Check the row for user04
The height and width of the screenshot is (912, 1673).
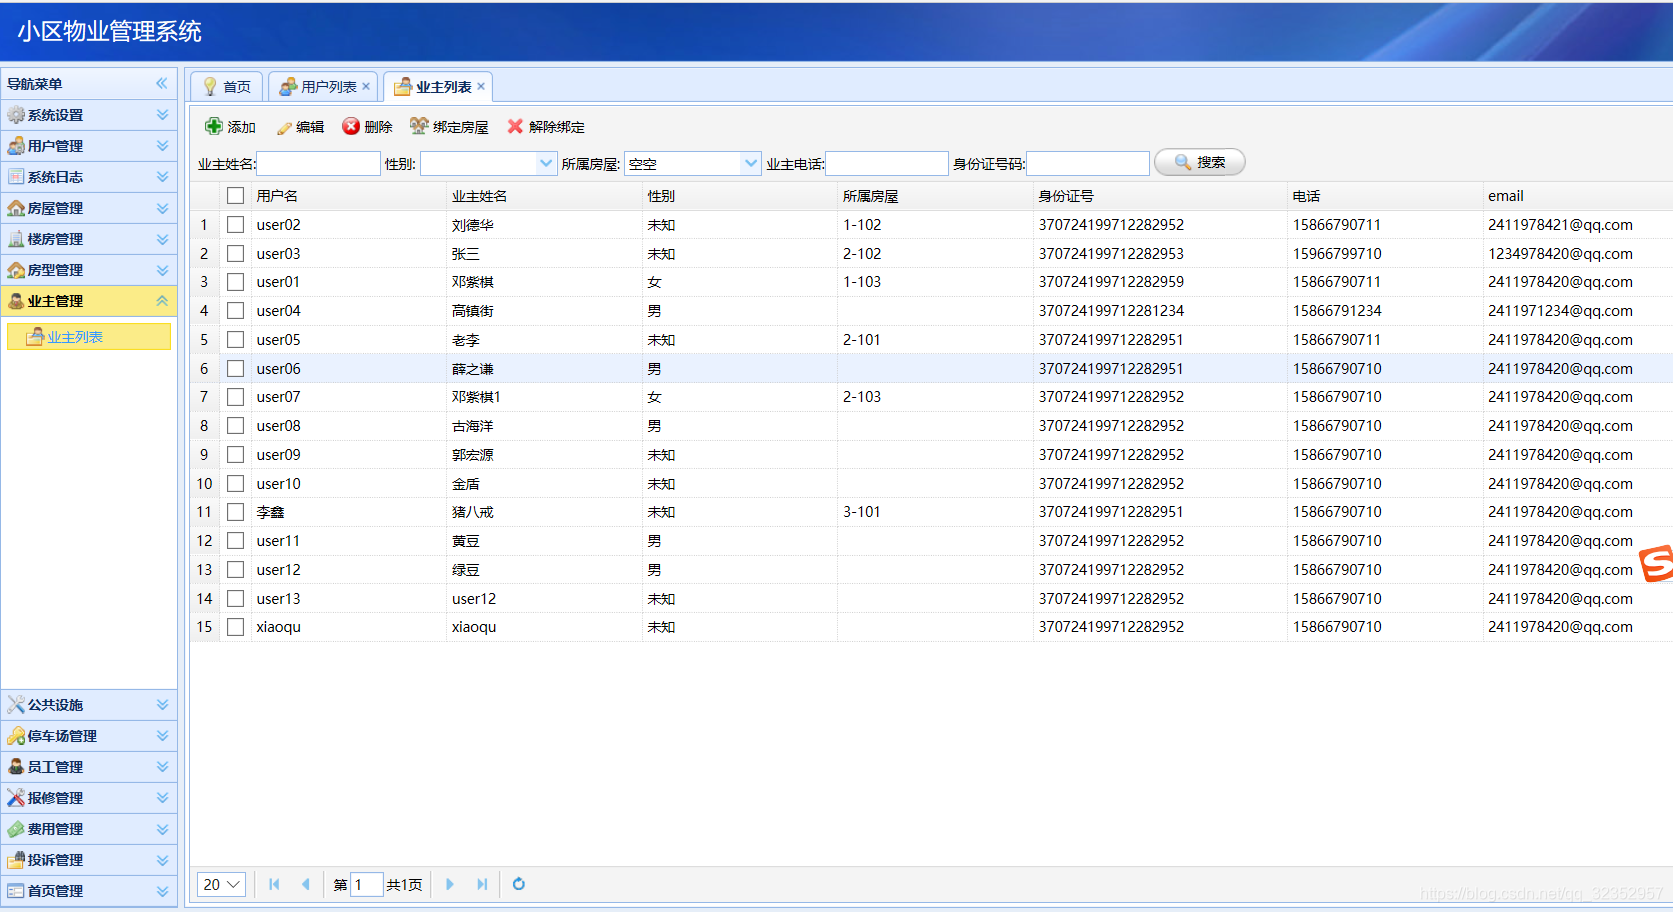[x=235, y=311]
